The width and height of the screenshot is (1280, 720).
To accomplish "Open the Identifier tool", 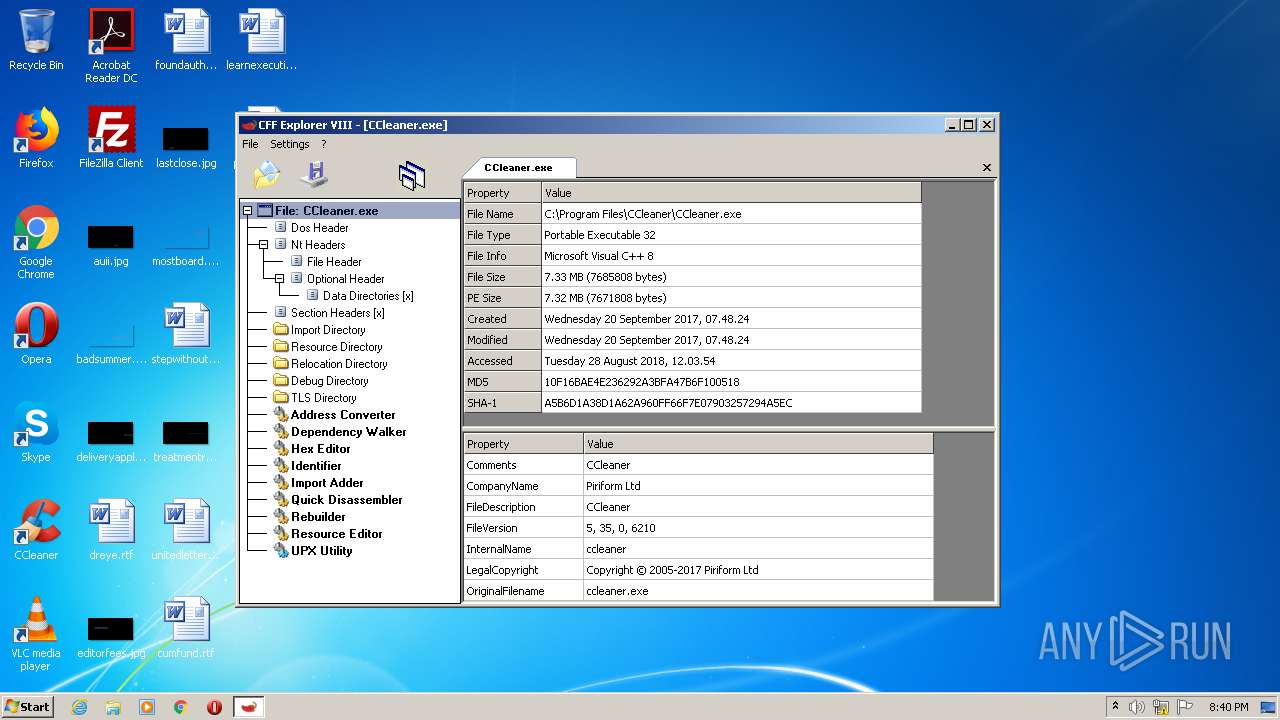I will pyautogui.click(x=316, y=466).
